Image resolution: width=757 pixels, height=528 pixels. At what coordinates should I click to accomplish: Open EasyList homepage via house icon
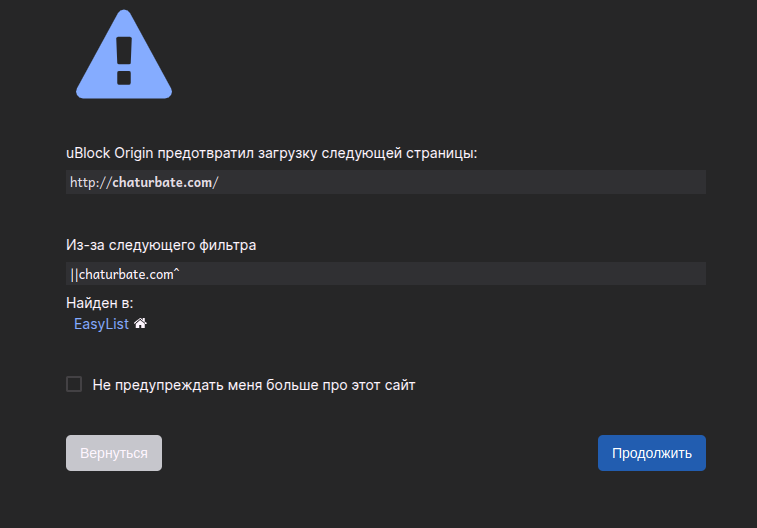pos(140,323)
